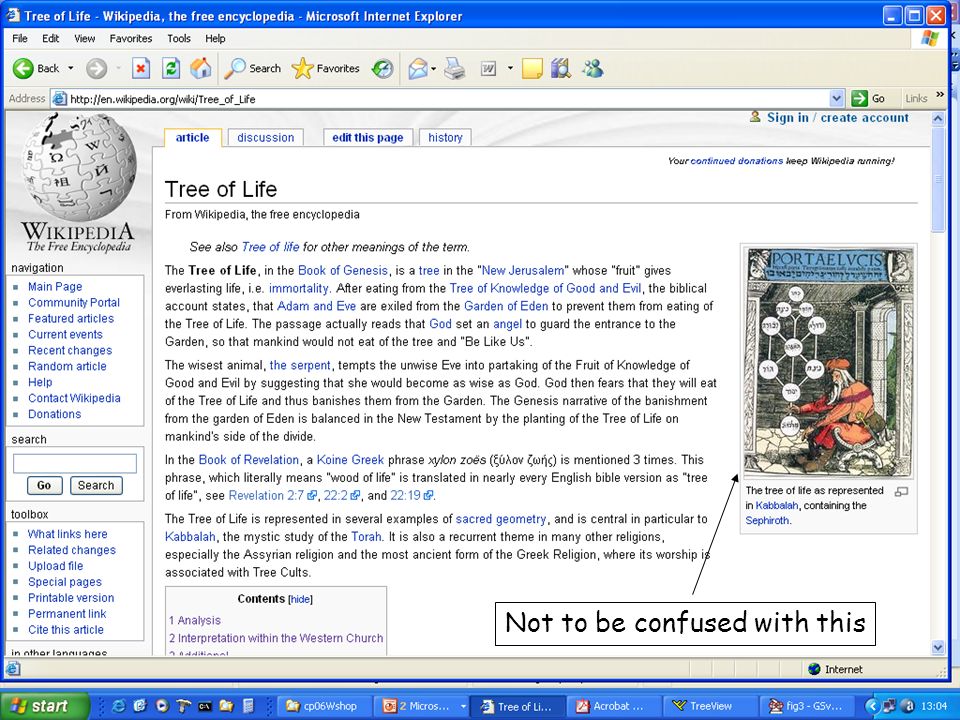Click the Kabbalah link in article text
Screen dimensions: 960x720
pos(190,537)
